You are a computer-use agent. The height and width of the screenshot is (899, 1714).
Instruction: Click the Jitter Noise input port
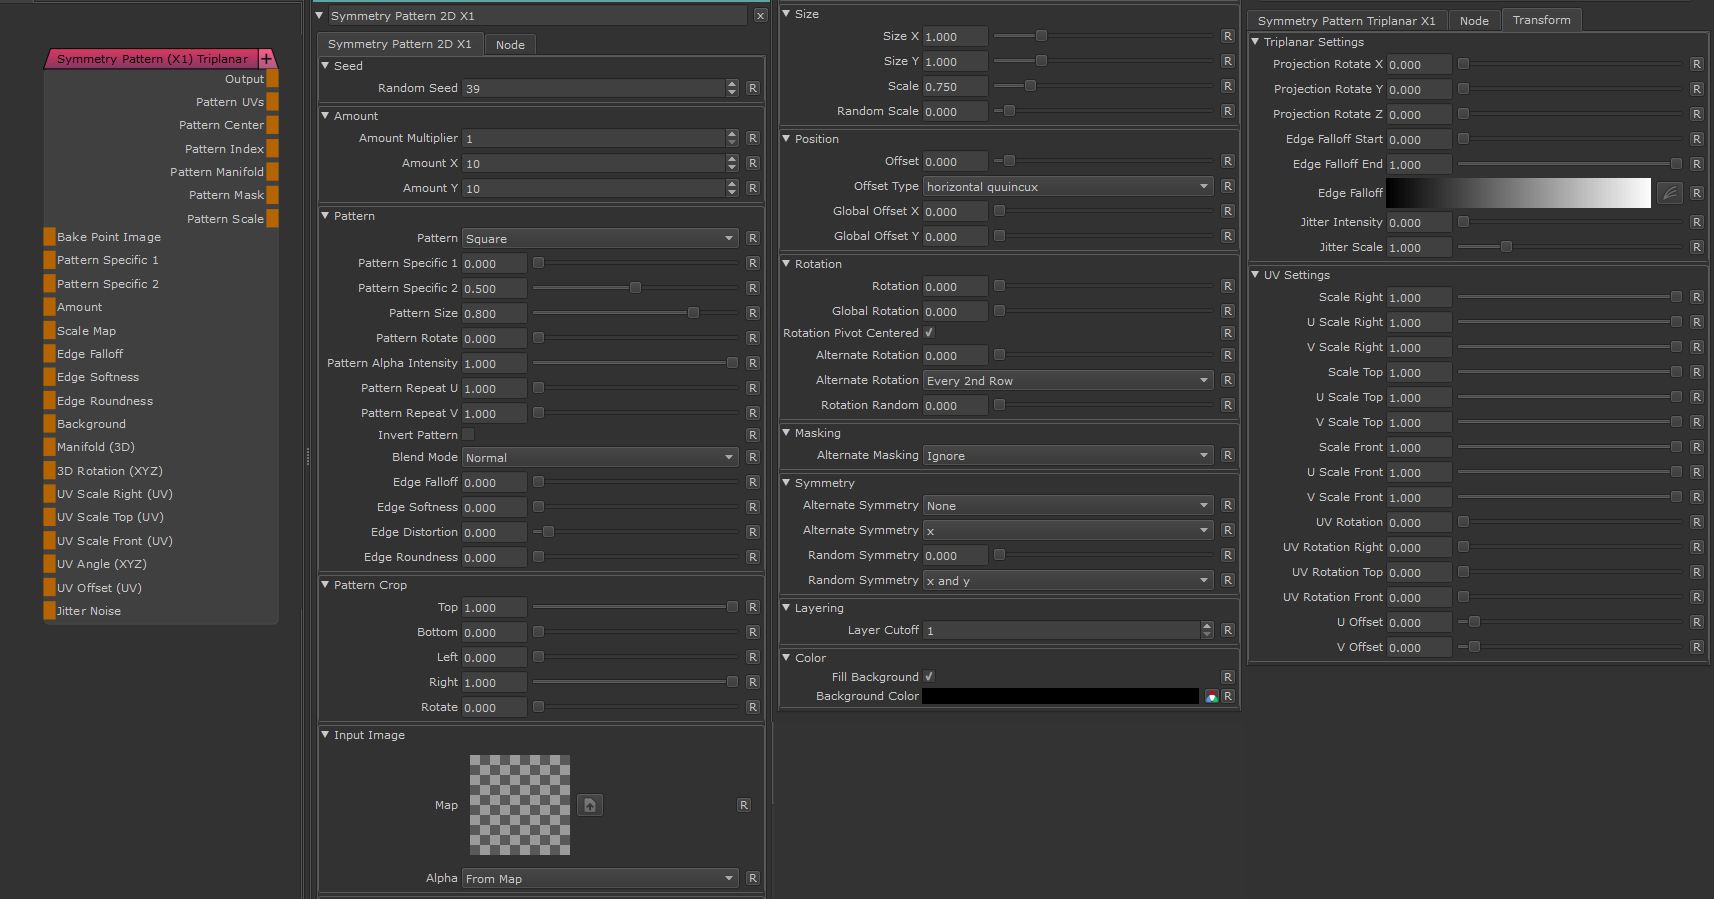(49, 611)
